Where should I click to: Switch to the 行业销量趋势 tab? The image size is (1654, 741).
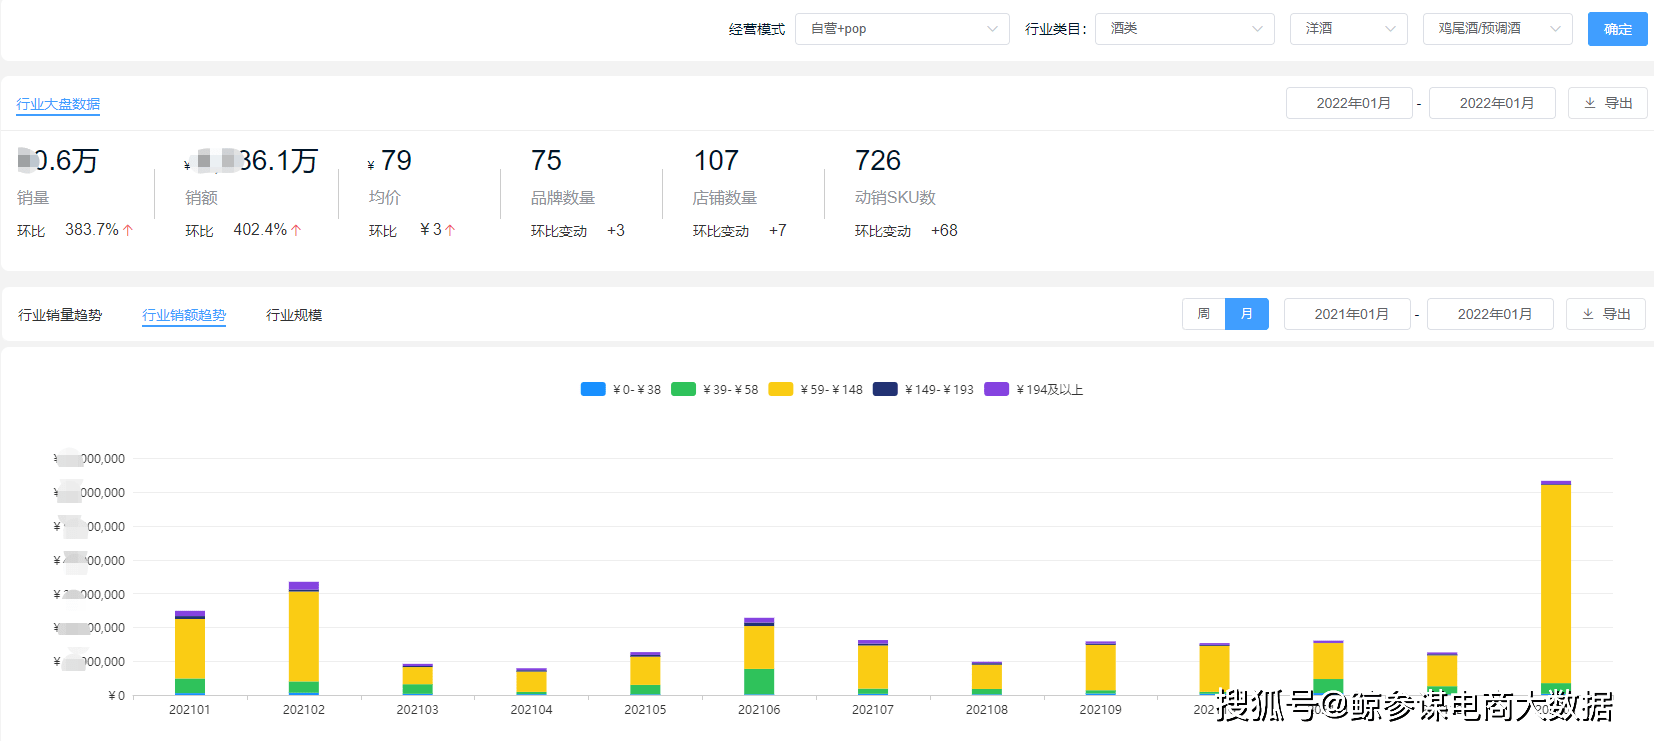(60, 315)
